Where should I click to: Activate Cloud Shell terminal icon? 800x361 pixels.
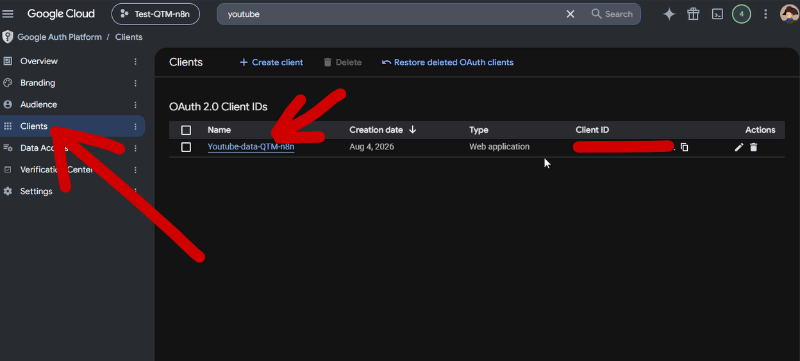717,14
